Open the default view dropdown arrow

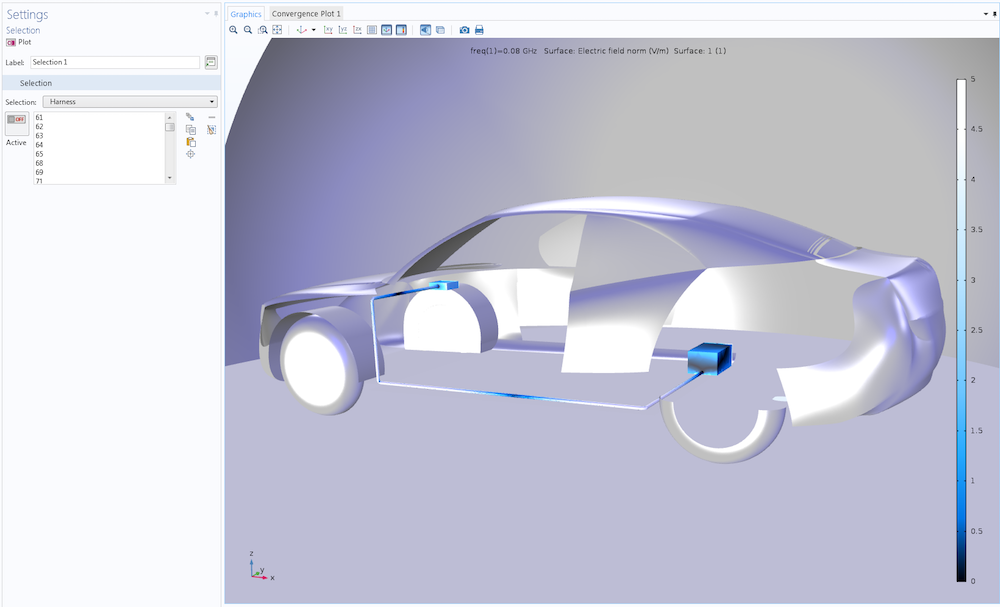[313, 30]
